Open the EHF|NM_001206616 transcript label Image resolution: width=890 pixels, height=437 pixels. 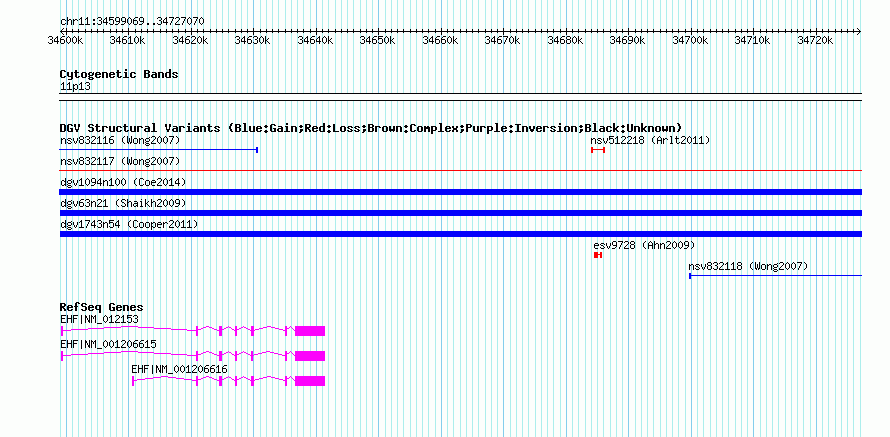(x=179, y=369)
